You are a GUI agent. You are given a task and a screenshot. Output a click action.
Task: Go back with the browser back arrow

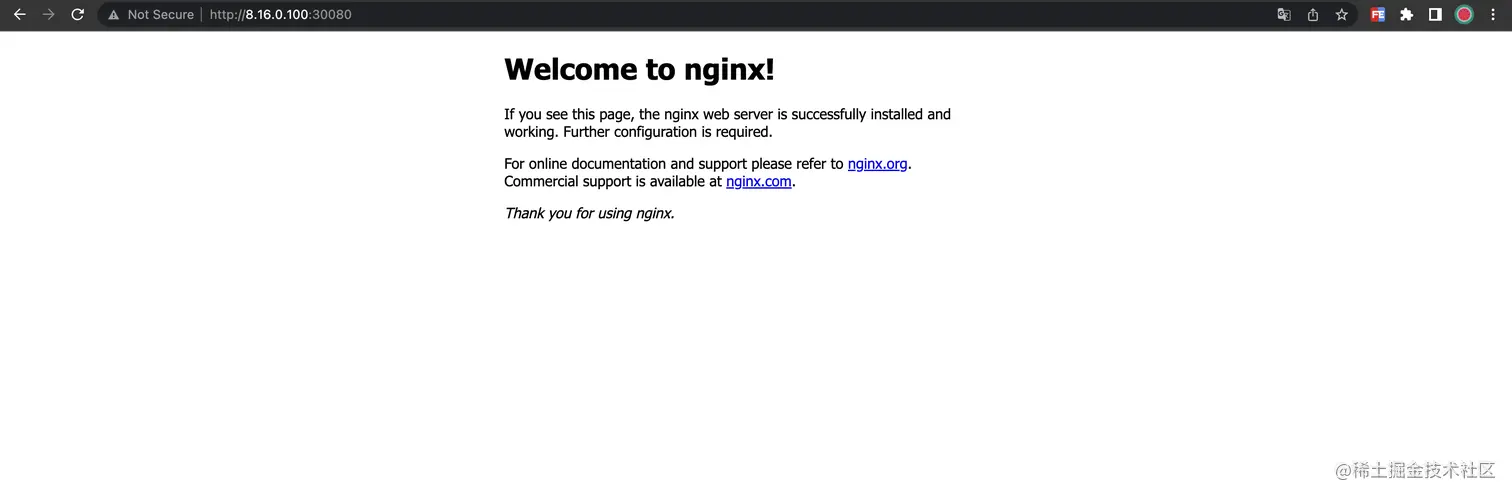pos(19,15)
